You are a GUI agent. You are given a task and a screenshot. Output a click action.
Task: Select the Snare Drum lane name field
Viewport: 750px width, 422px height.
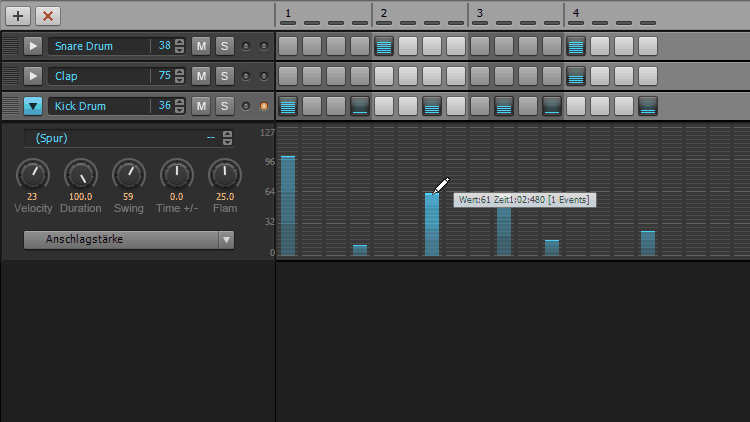click(x=99, y=46)
